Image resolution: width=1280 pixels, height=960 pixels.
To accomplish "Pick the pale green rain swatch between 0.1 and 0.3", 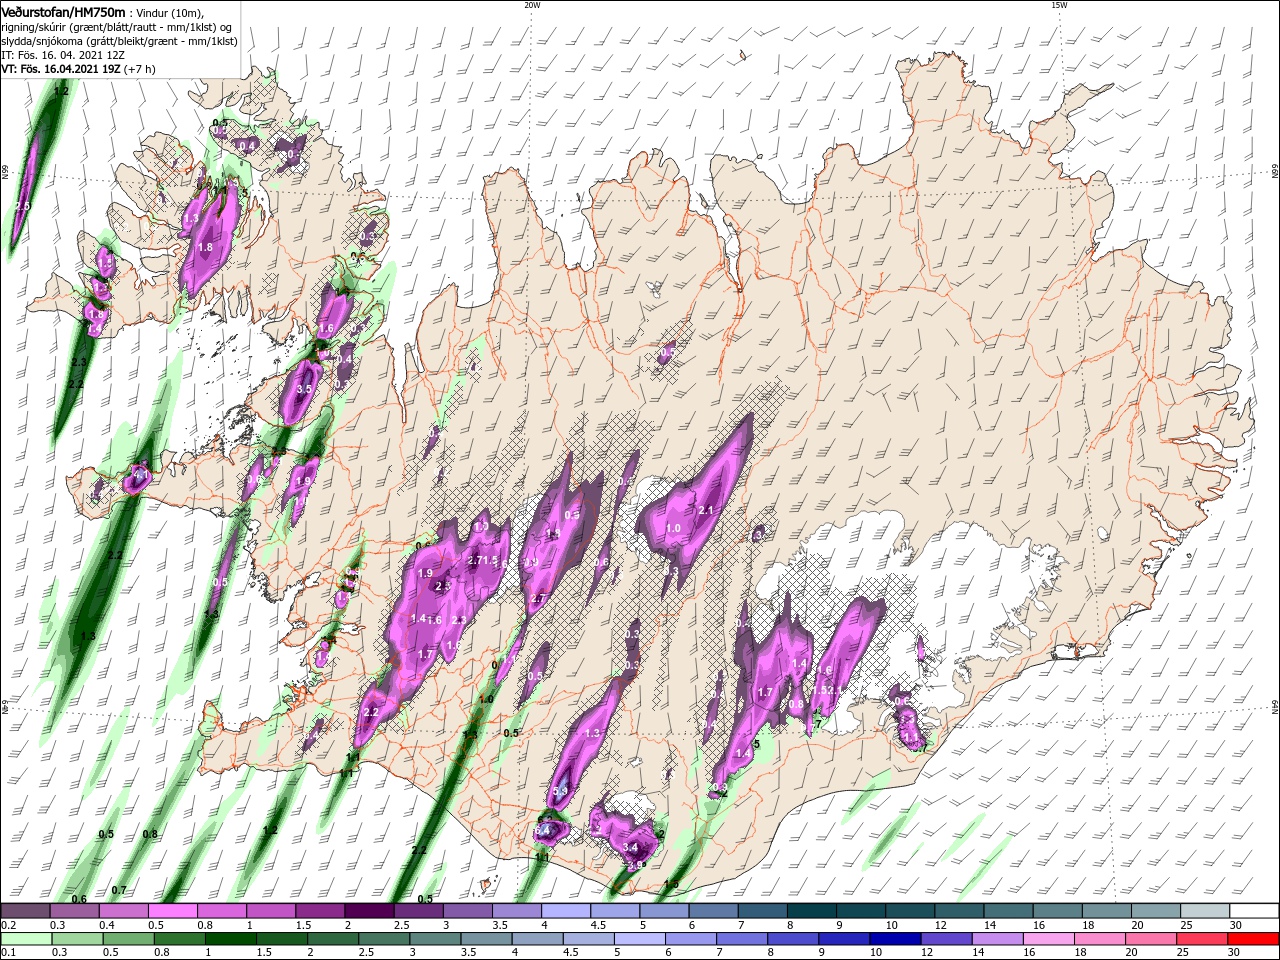I will (x=26, y=939).
